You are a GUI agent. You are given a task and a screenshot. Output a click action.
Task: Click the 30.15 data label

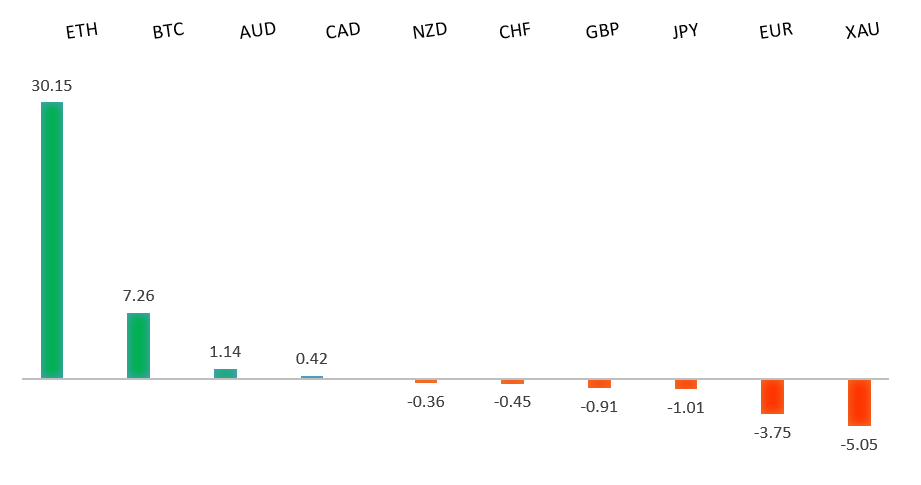[52, 86]
